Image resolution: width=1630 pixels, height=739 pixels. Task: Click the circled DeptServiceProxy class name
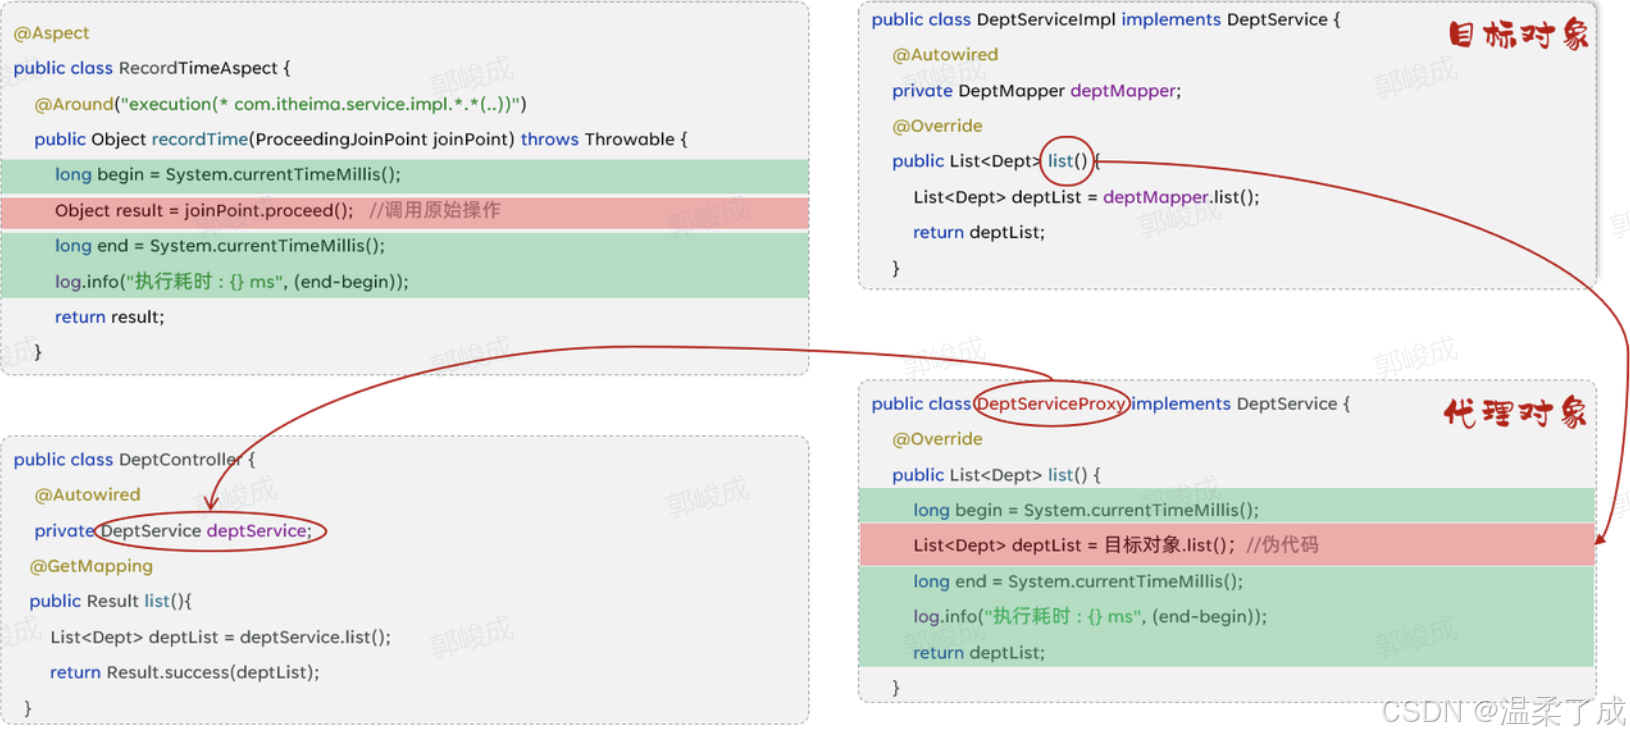(1051, 404)
